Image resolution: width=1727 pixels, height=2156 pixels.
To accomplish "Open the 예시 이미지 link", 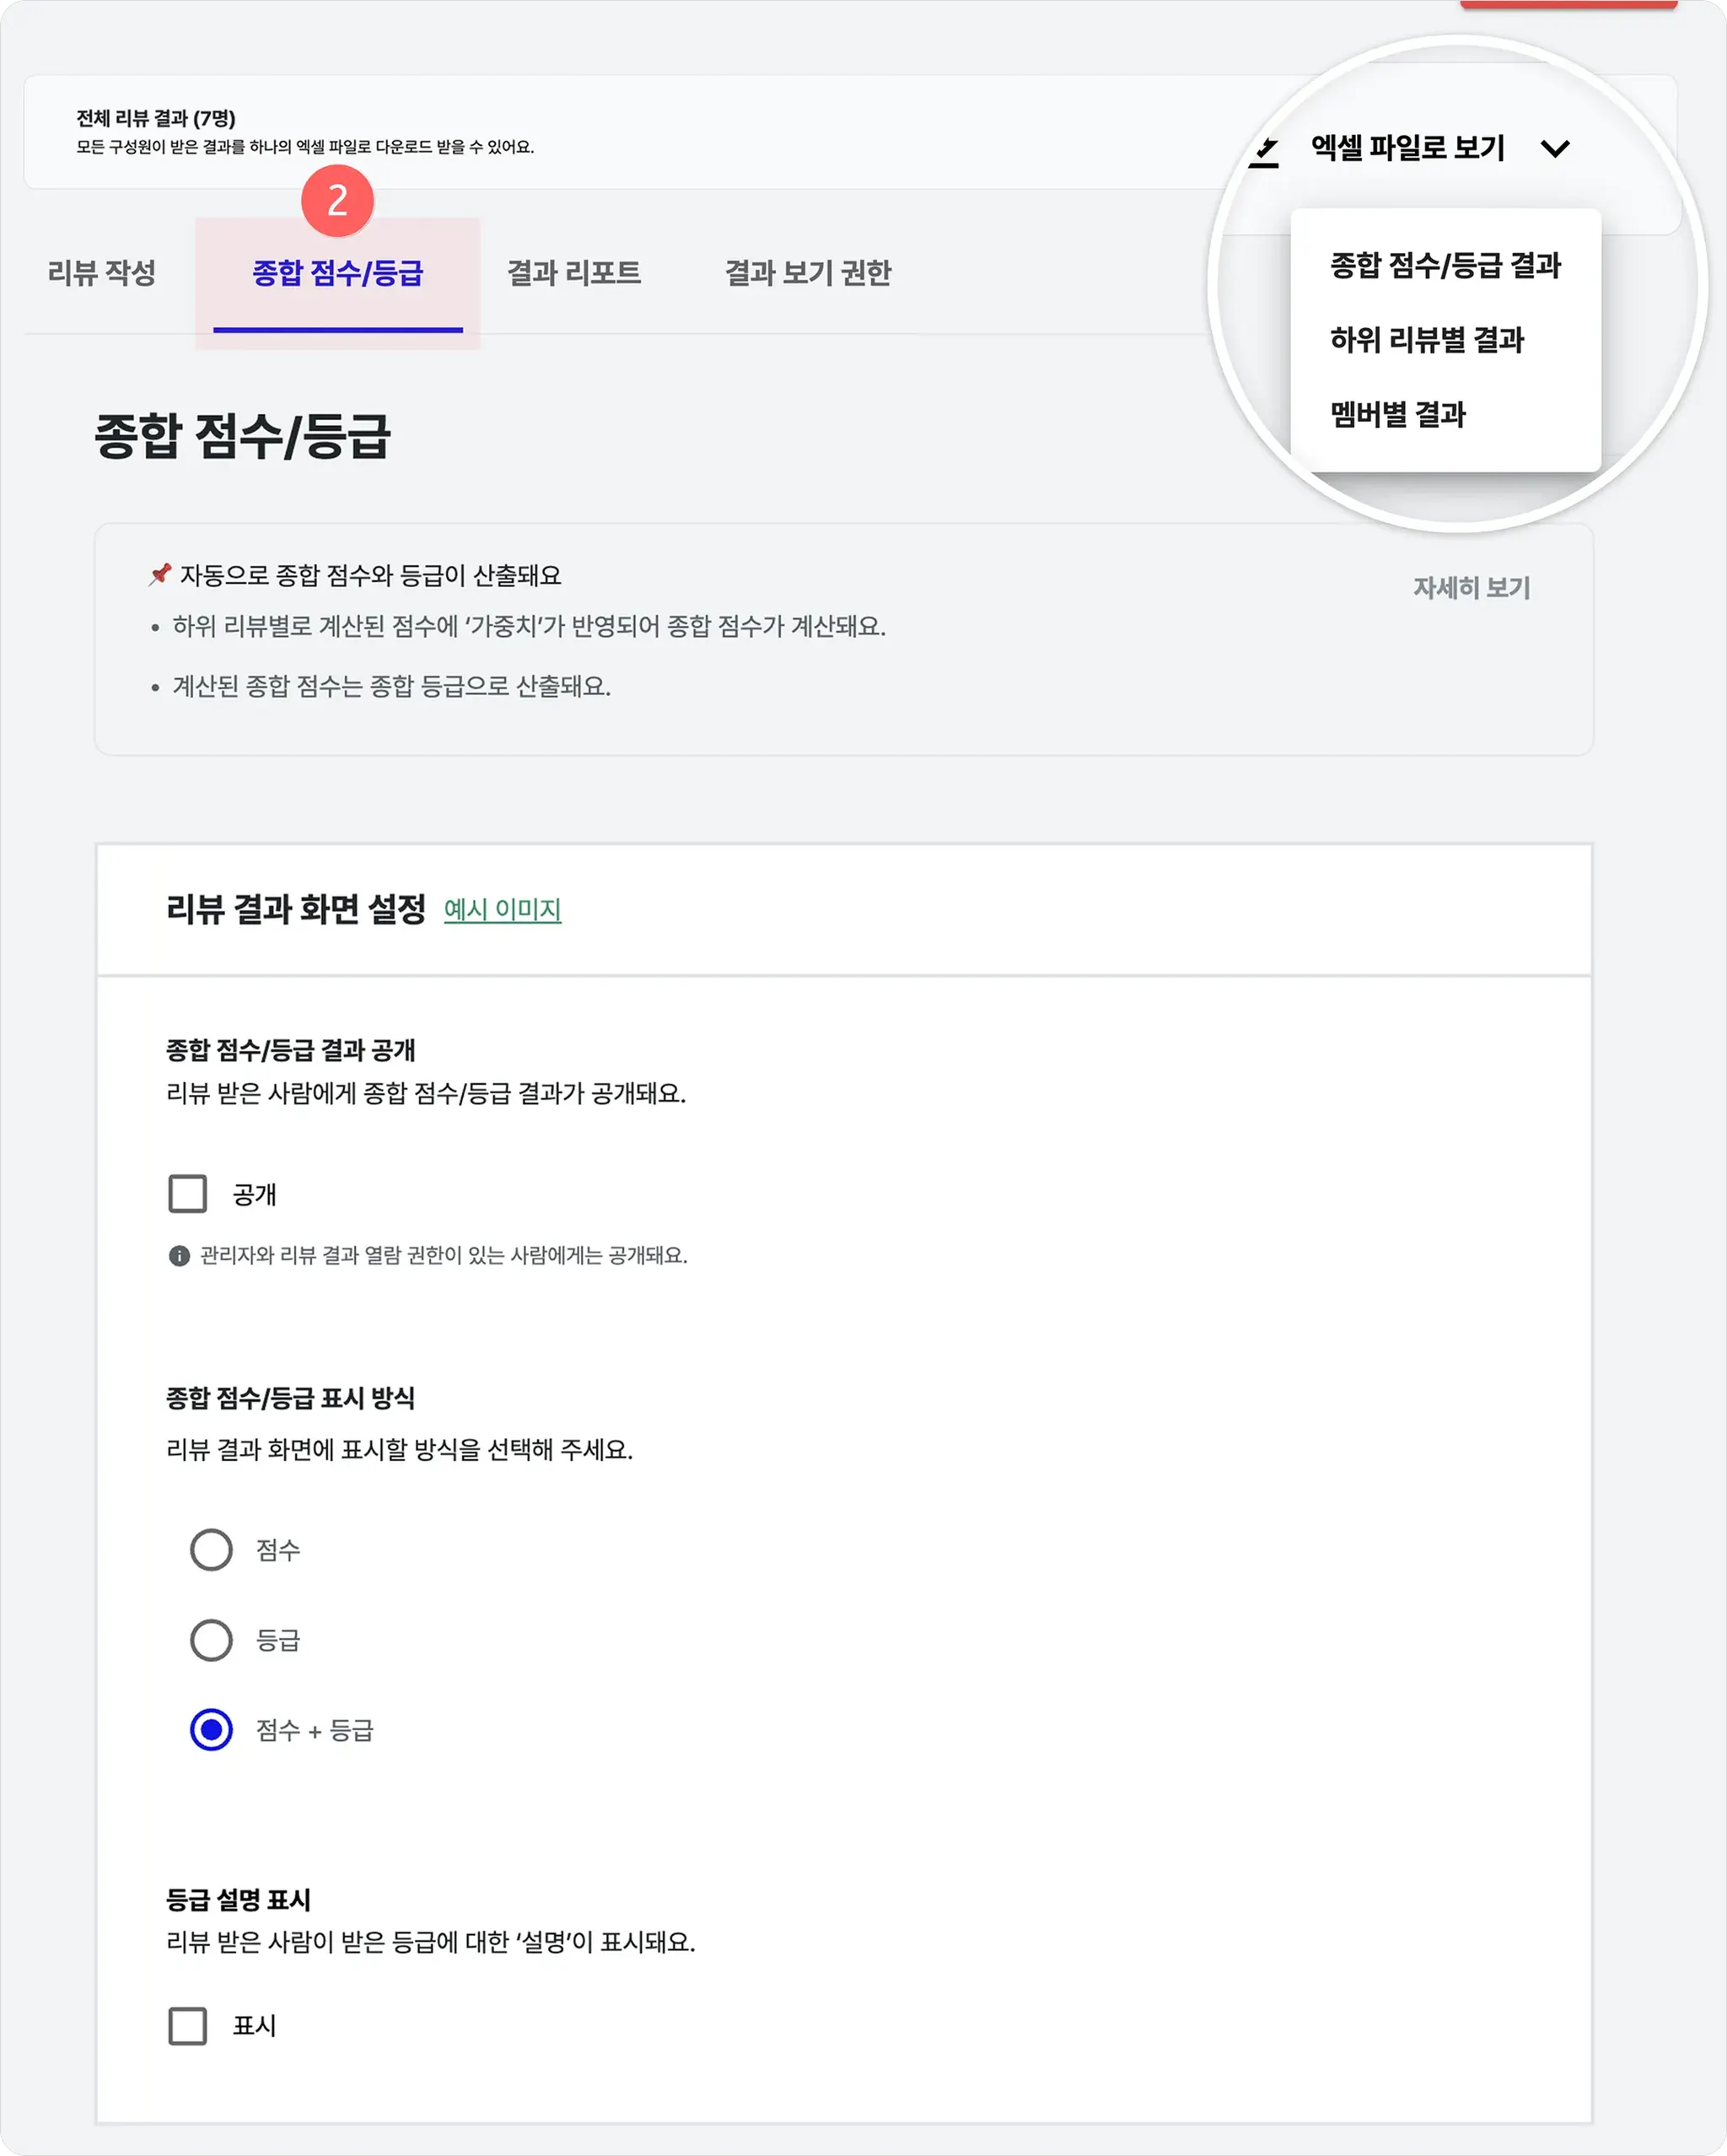I will tap(502, 910).
